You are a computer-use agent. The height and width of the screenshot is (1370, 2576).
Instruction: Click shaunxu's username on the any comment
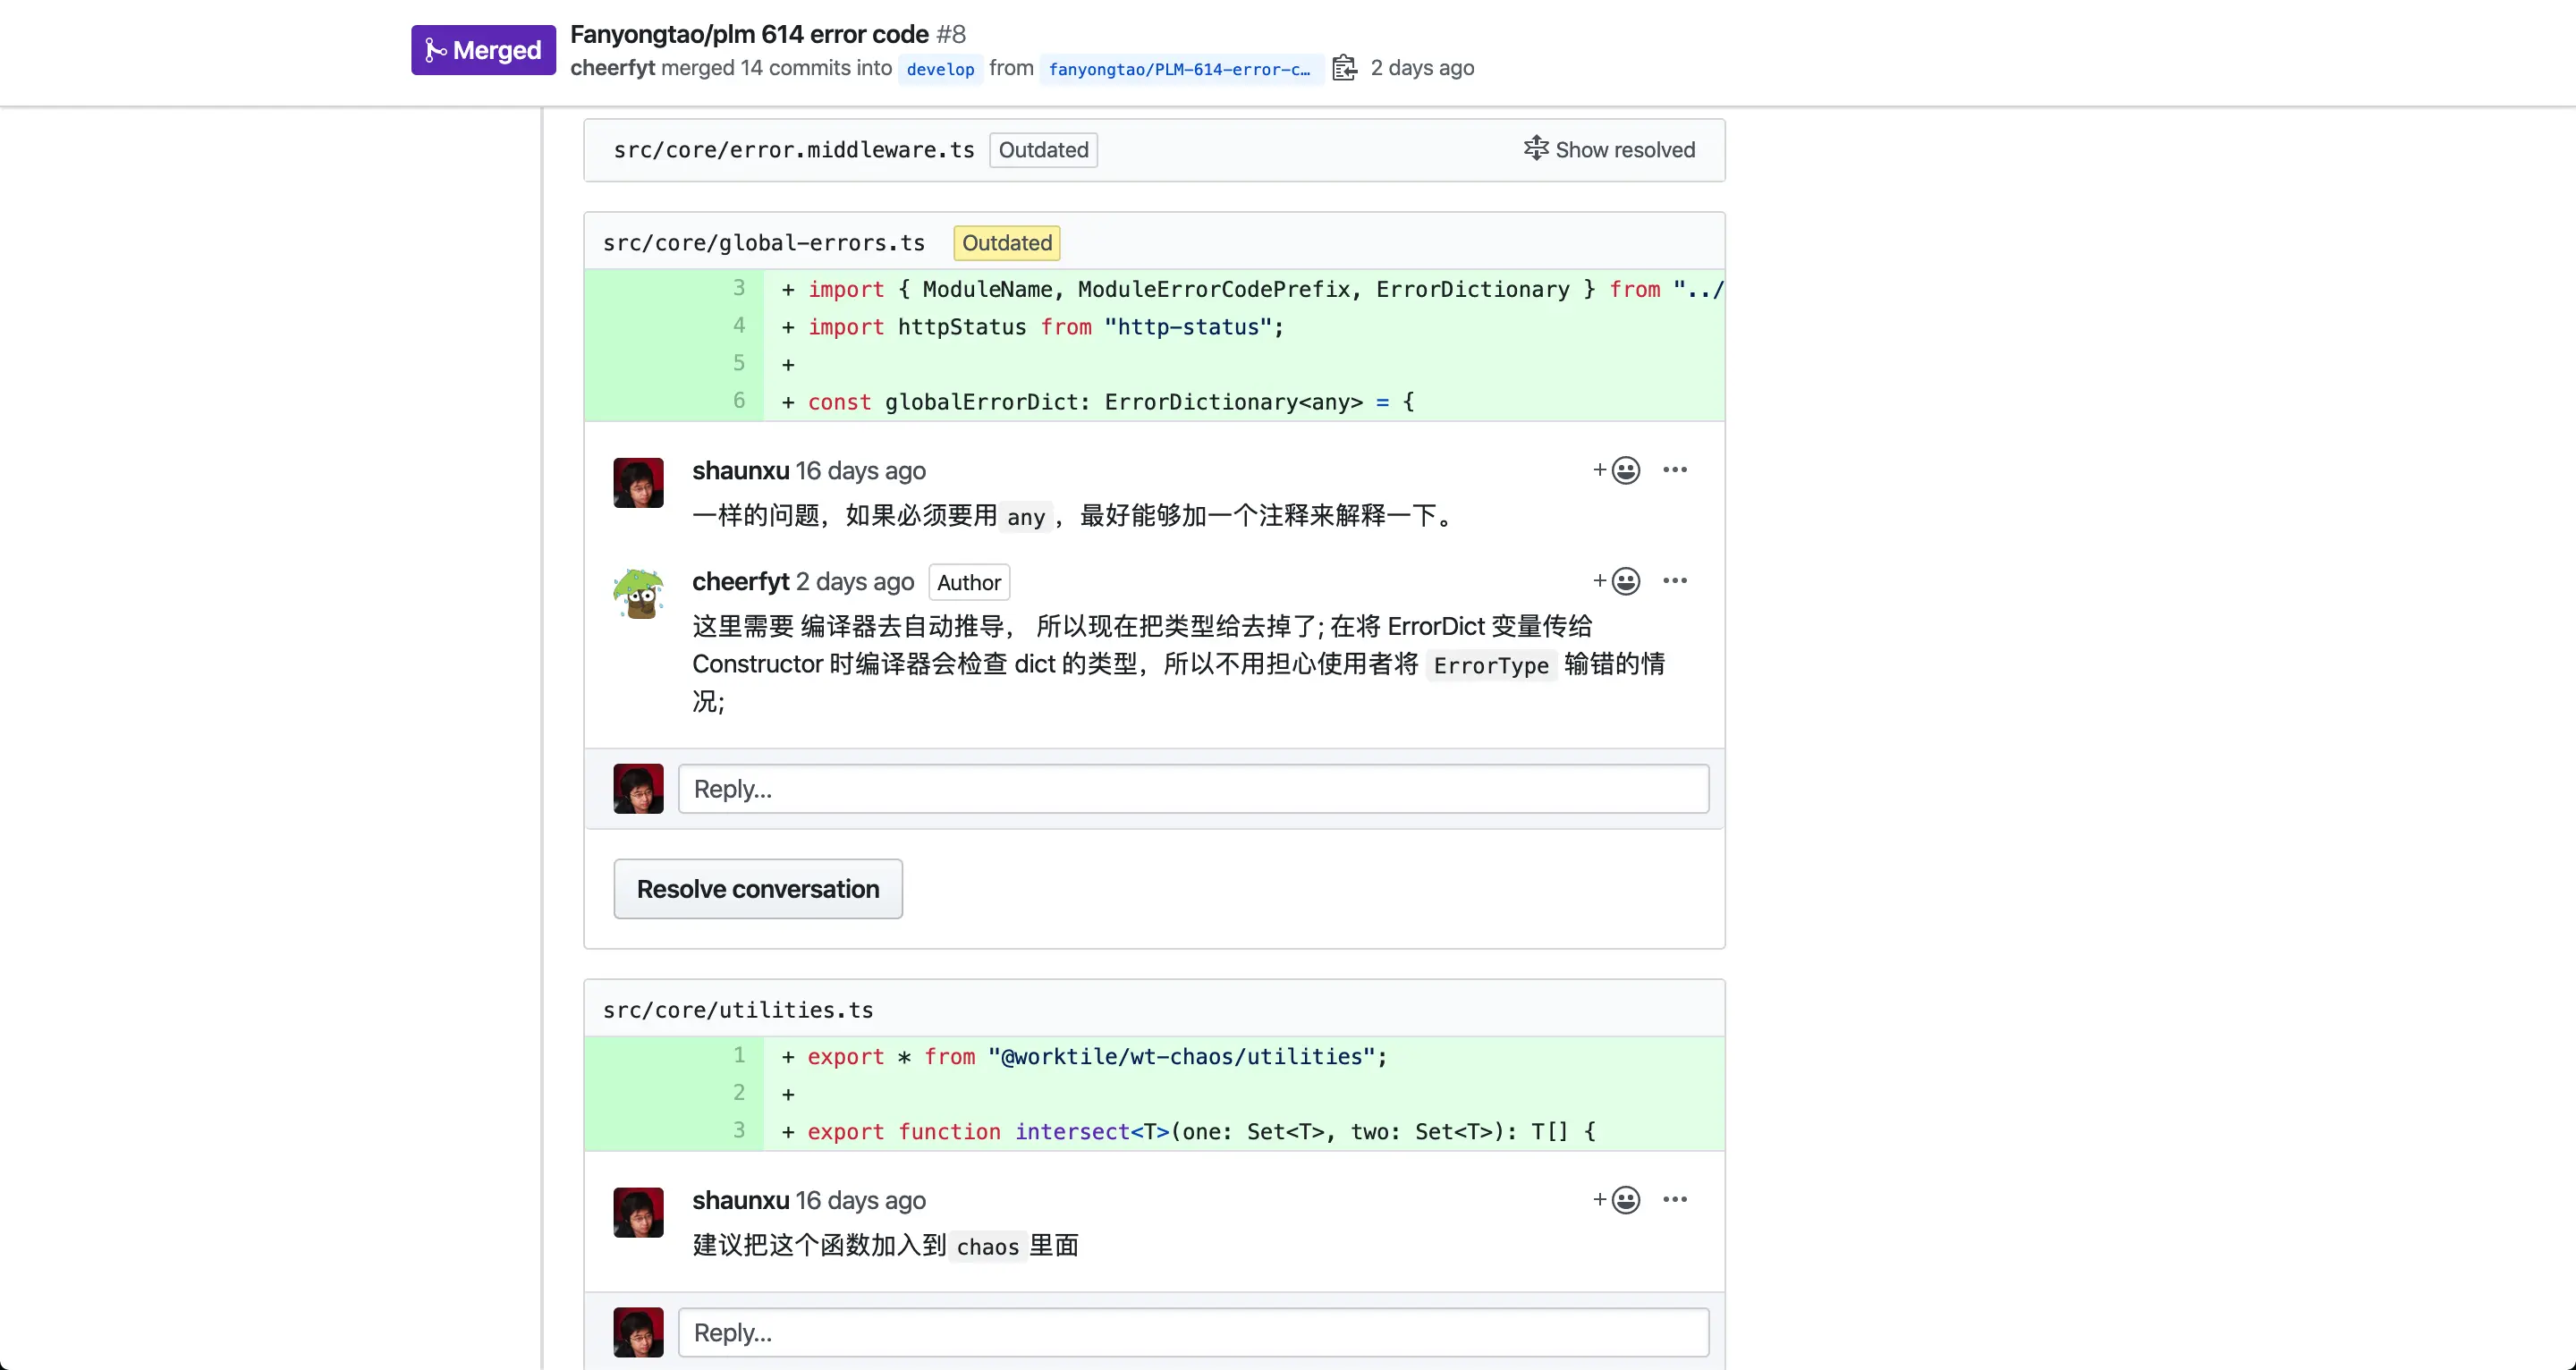tap(741, 471)
